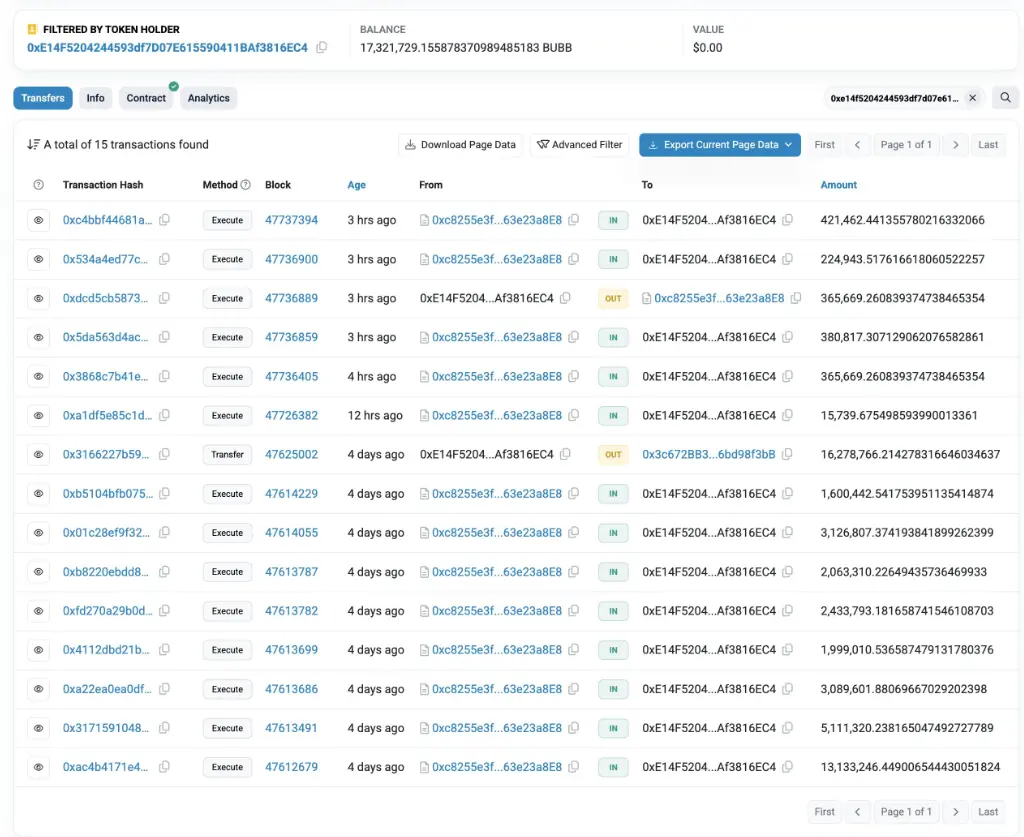The height and width of the screenshot is (837, 1024).
Task: Click the top next-page chevron
Action: pyautogui.click(x=956, y=145)
